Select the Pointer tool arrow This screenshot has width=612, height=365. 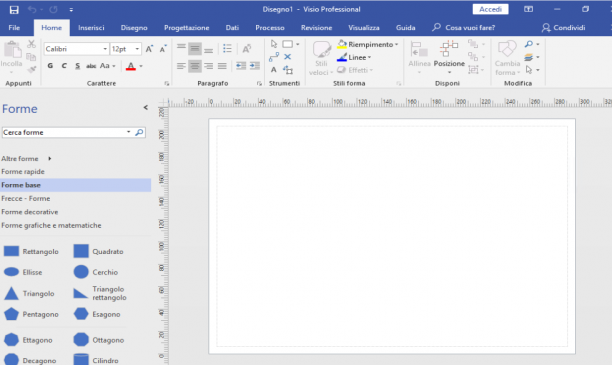tap(274, 44)
